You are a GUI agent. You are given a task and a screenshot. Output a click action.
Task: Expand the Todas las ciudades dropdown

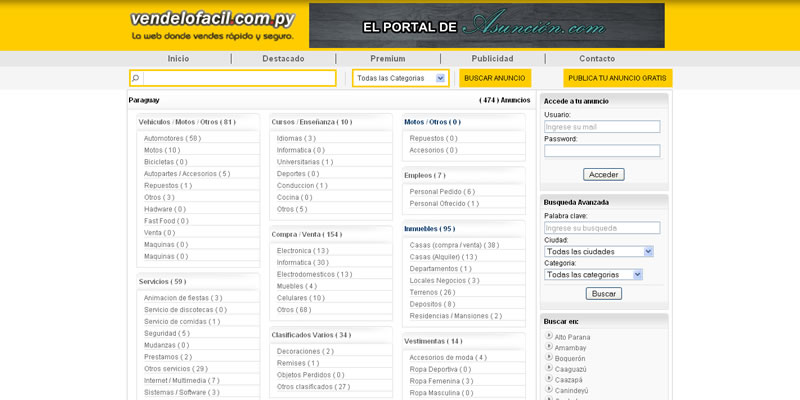click(x=598, y=251)
